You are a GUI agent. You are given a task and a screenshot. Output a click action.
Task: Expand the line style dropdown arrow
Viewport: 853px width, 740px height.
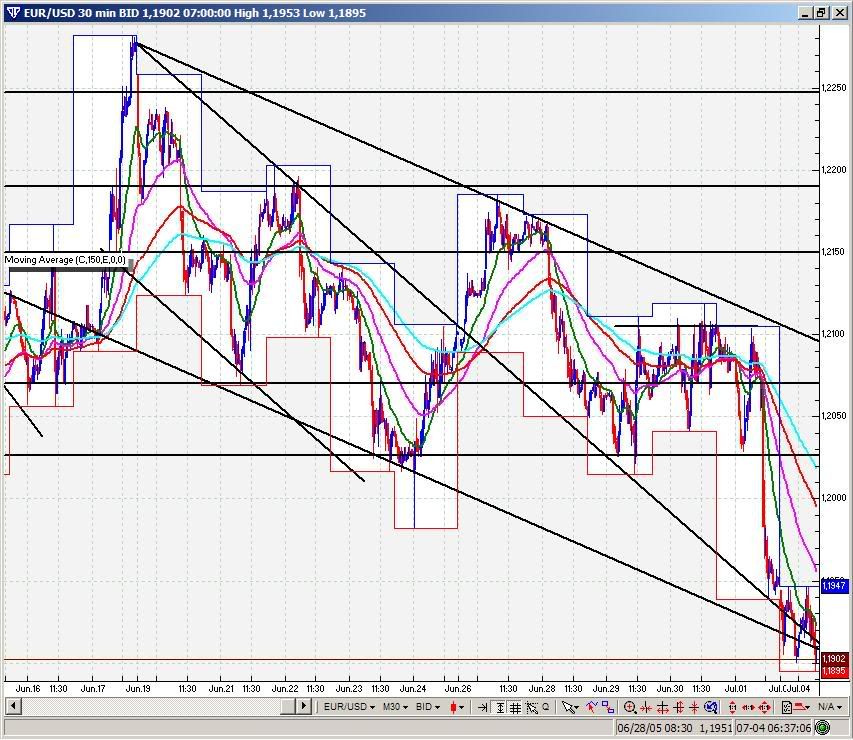point(808,707)
